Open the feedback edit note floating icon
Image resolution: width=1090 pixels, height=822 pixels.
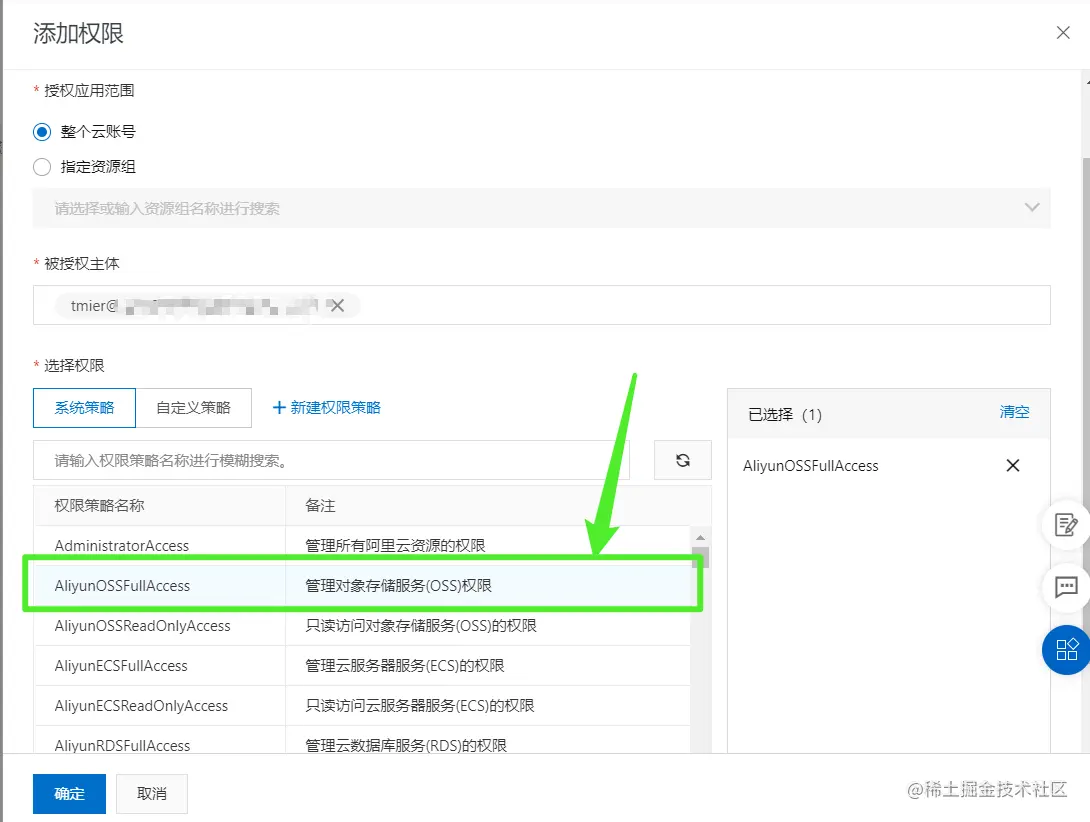(x=1066, y=525)
